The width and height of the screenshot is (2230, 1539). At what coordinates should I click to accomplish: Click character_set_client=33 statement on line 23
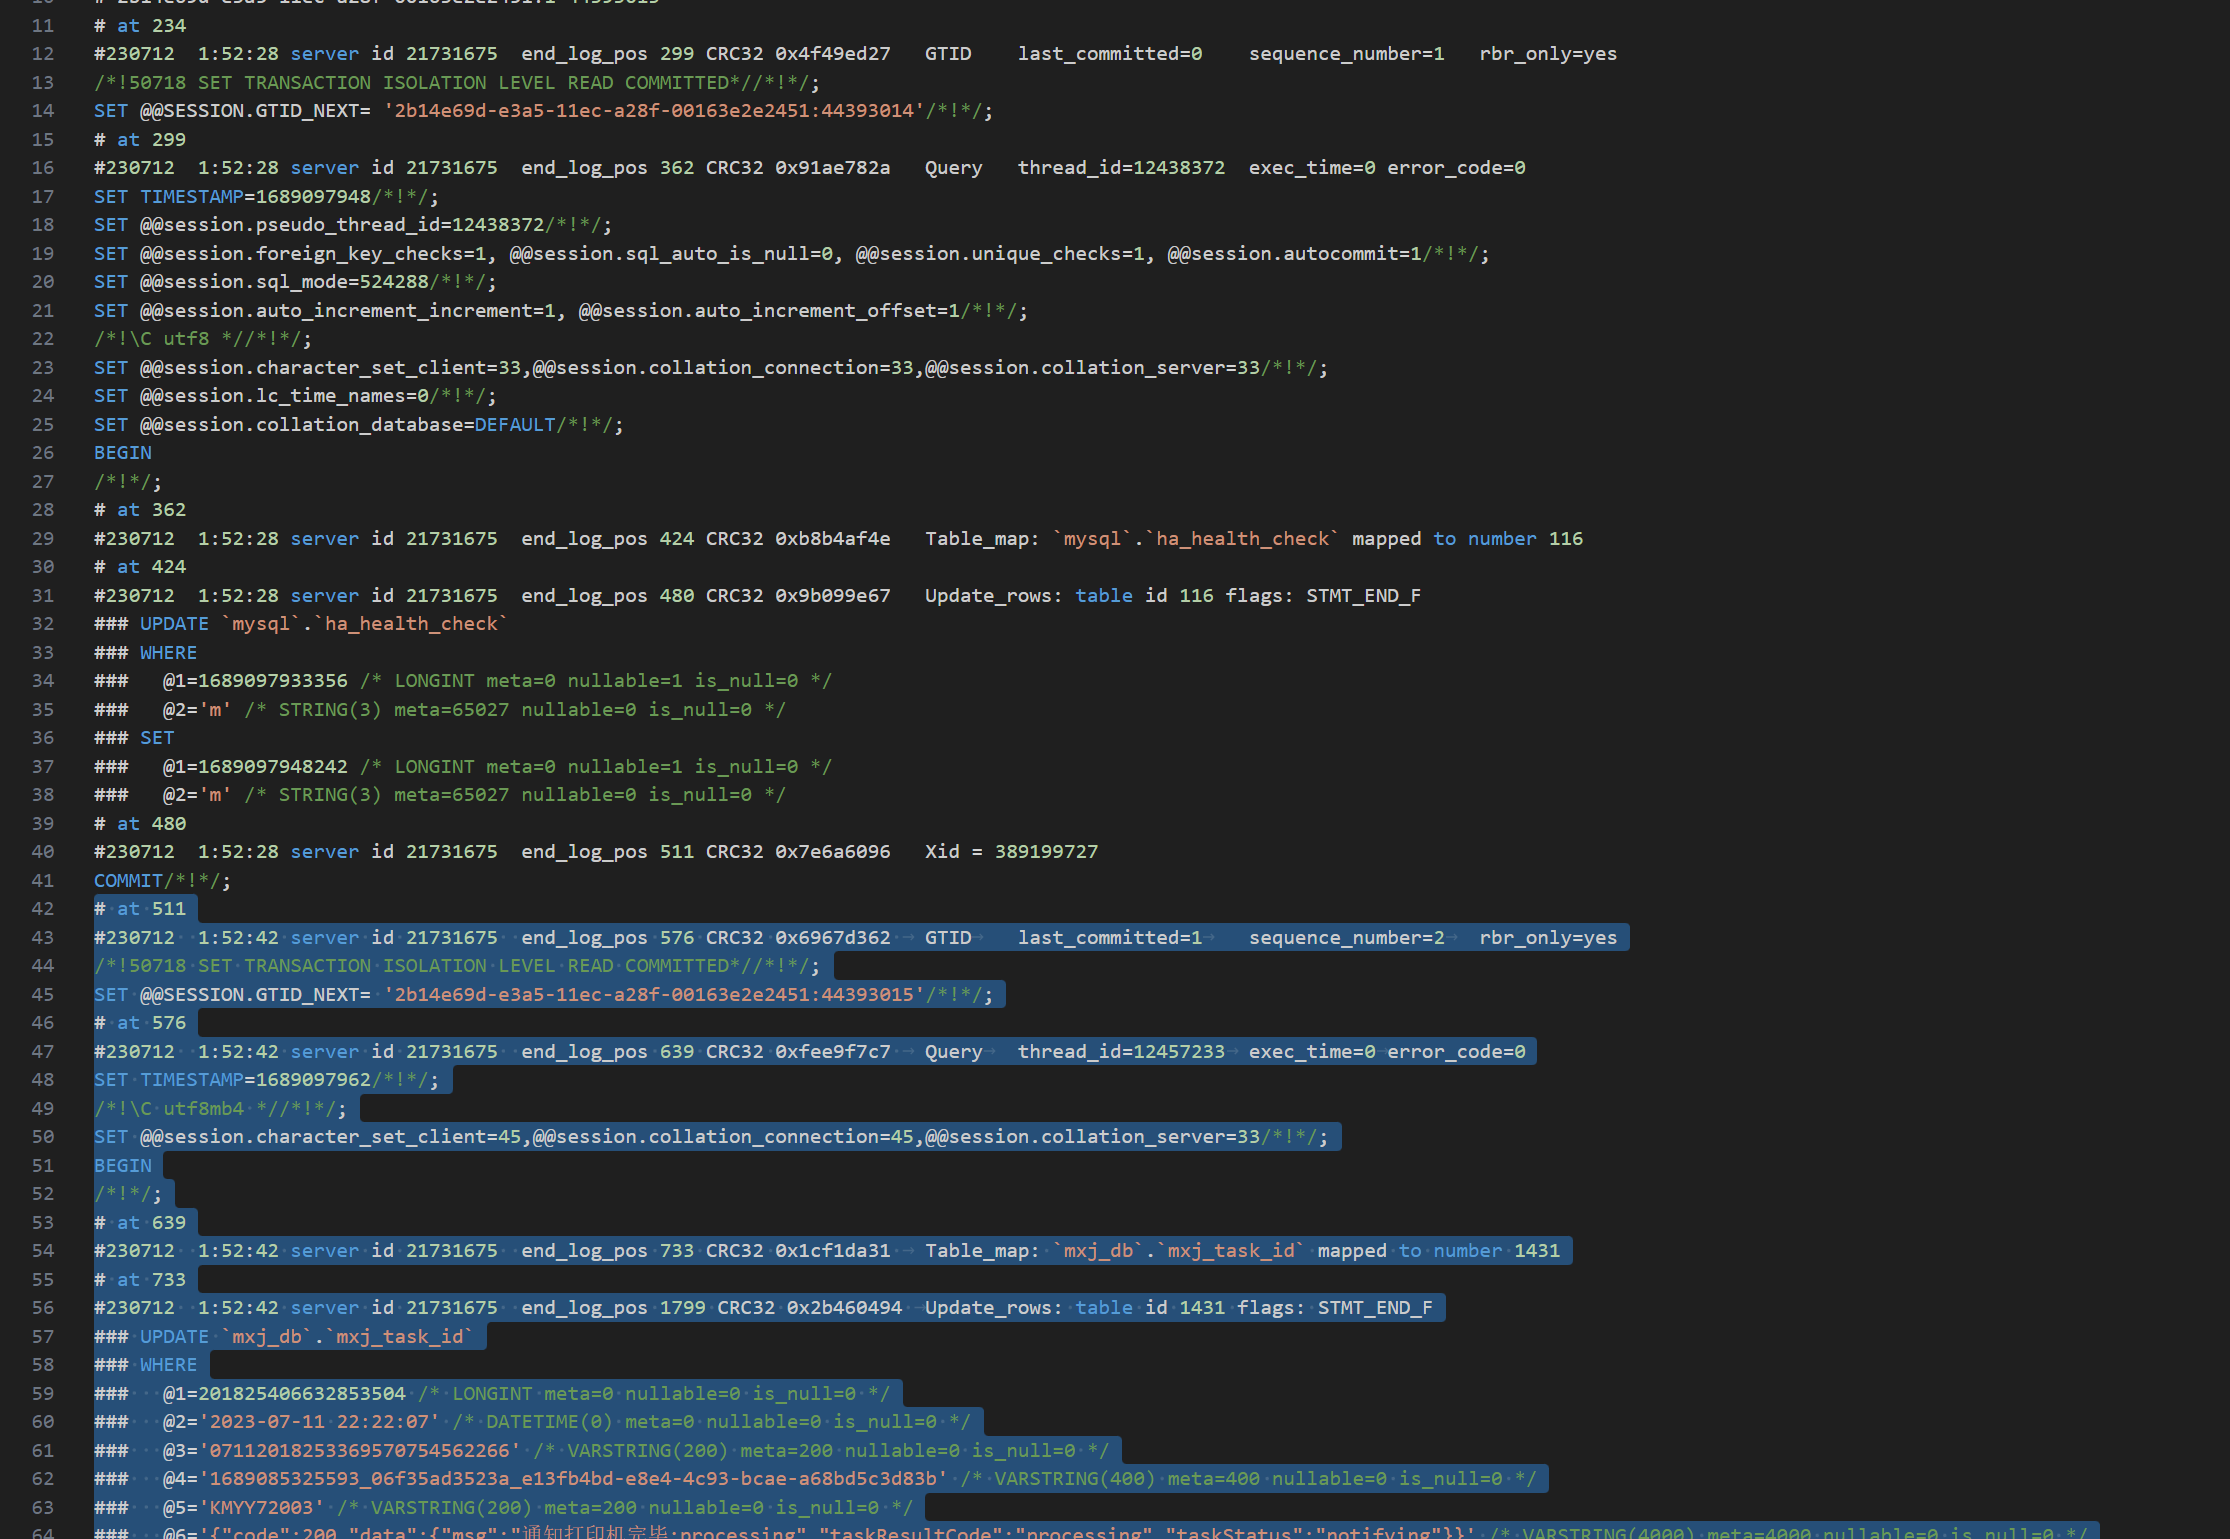click(x=711, y=368)
